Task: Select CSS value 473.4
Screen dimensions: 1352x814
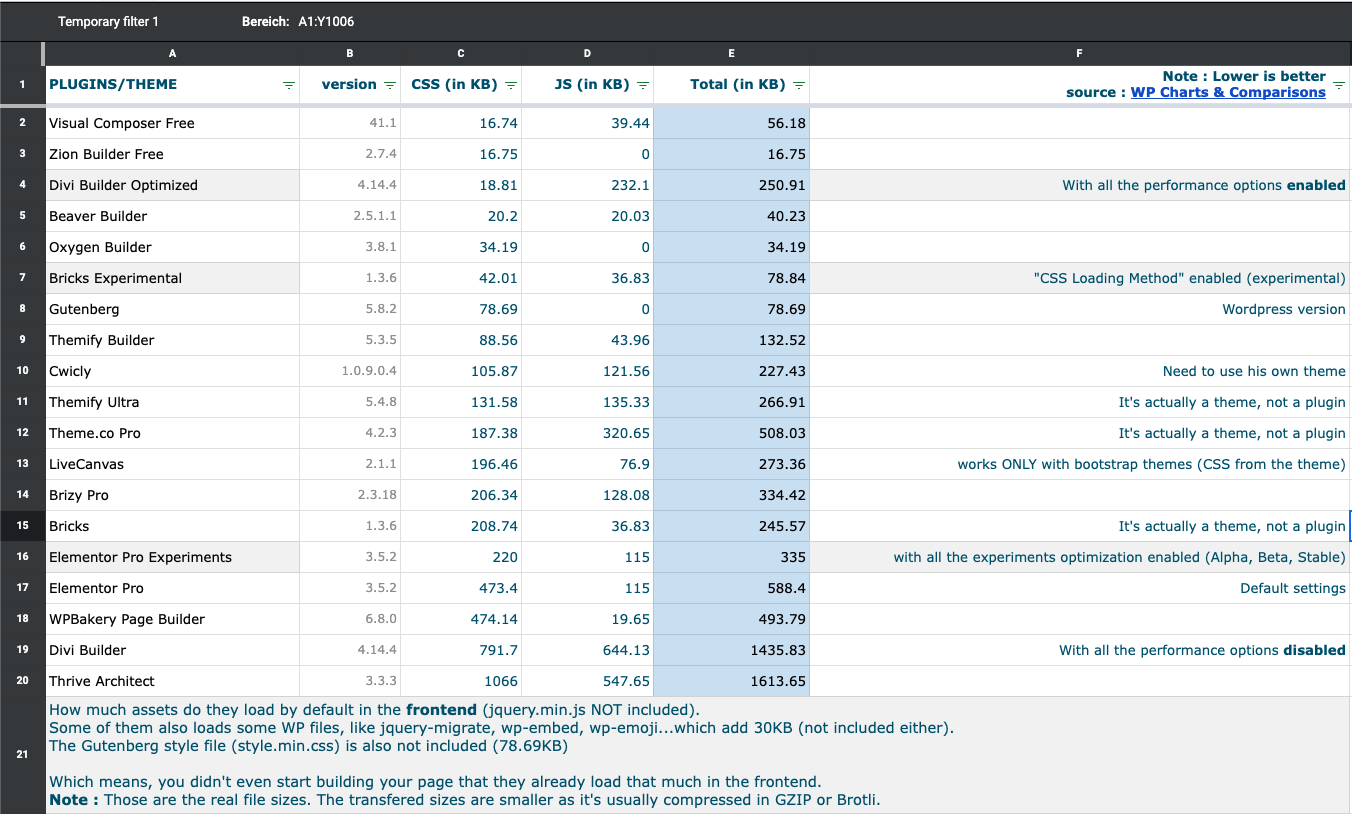Action: 460,588
